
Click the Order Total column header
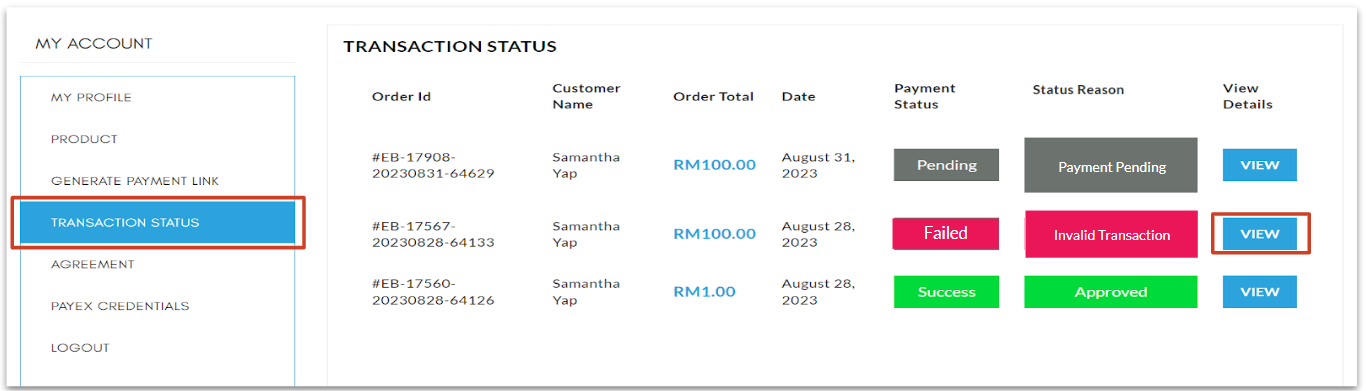(x=713, y=97)
